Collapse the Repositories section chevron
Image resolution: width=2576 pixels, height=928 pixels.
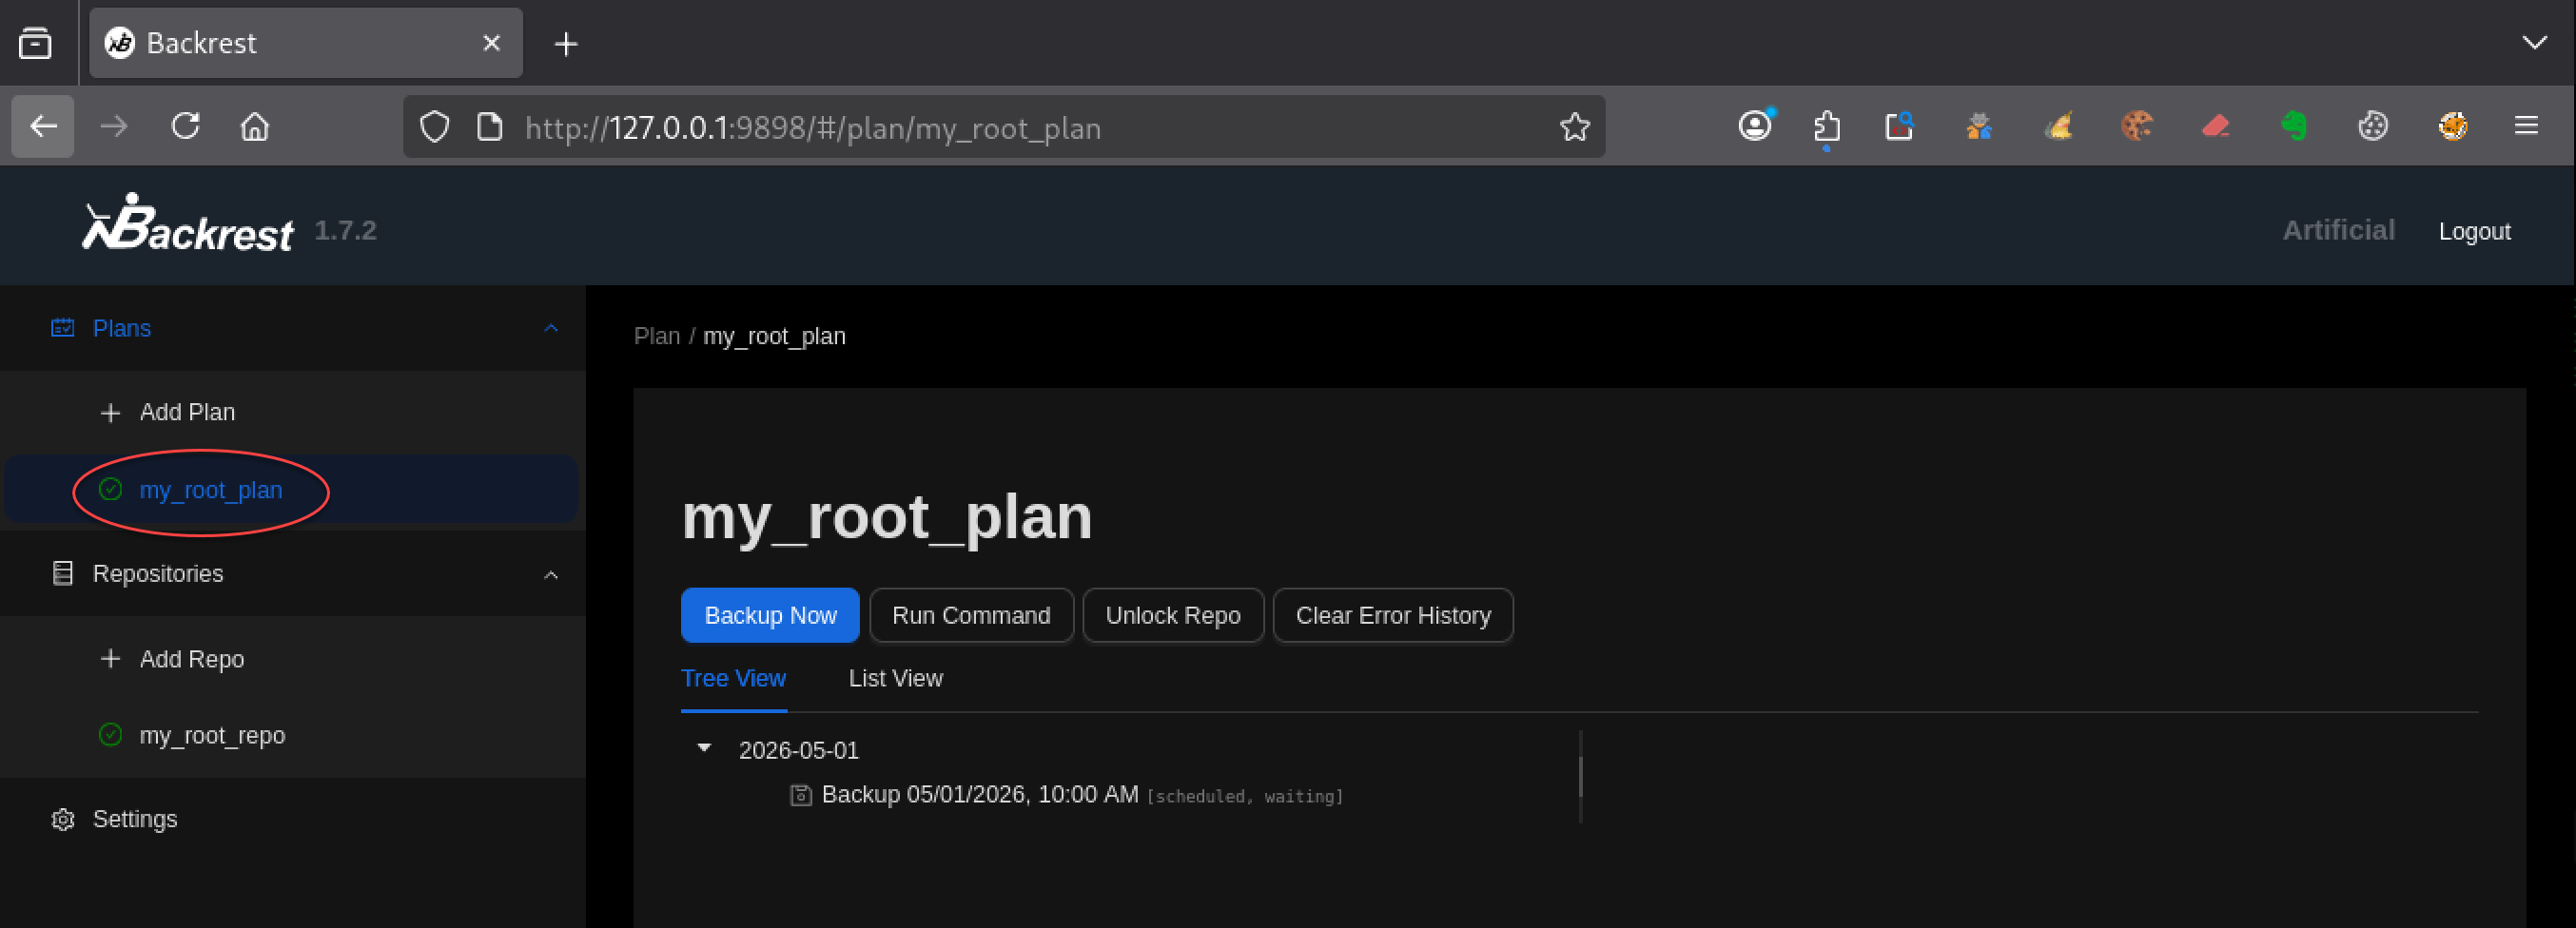click(550, 574)
